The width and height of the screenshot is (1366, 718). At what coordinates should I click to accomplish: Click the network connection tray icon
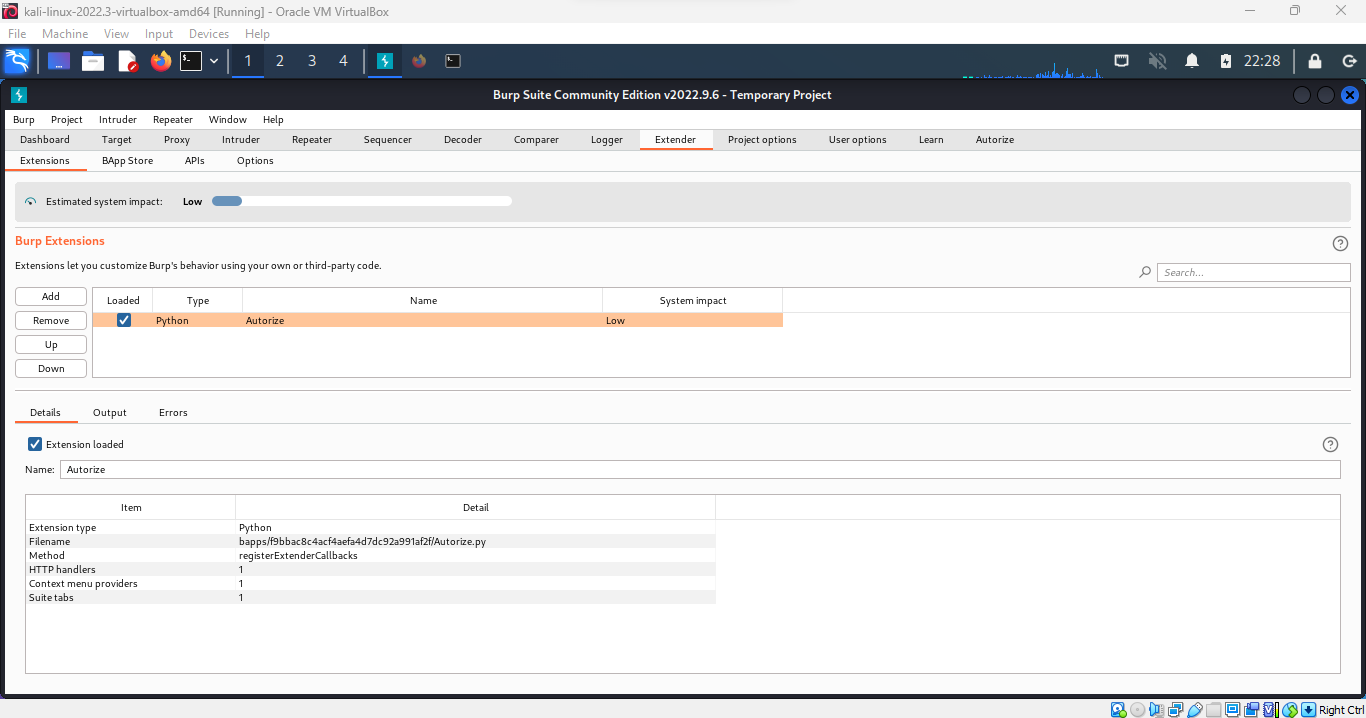pyautogui.click(x=1122, y=61)
